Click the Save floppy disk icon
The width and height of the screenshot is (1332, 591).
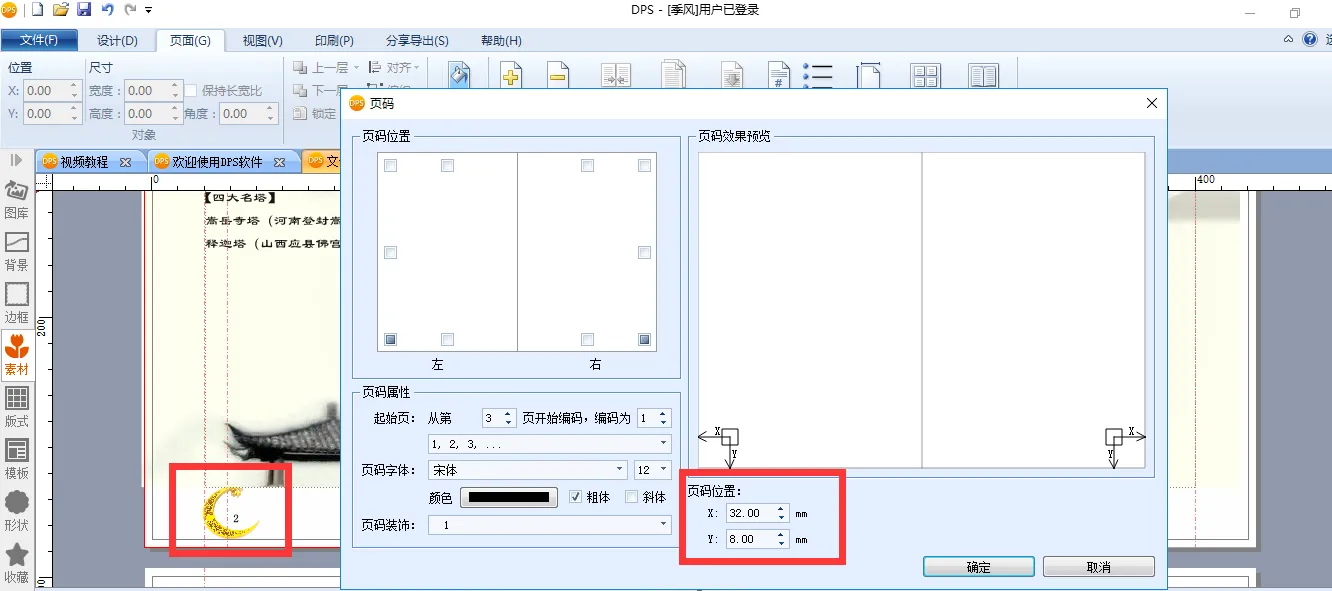tap(84, 10)
